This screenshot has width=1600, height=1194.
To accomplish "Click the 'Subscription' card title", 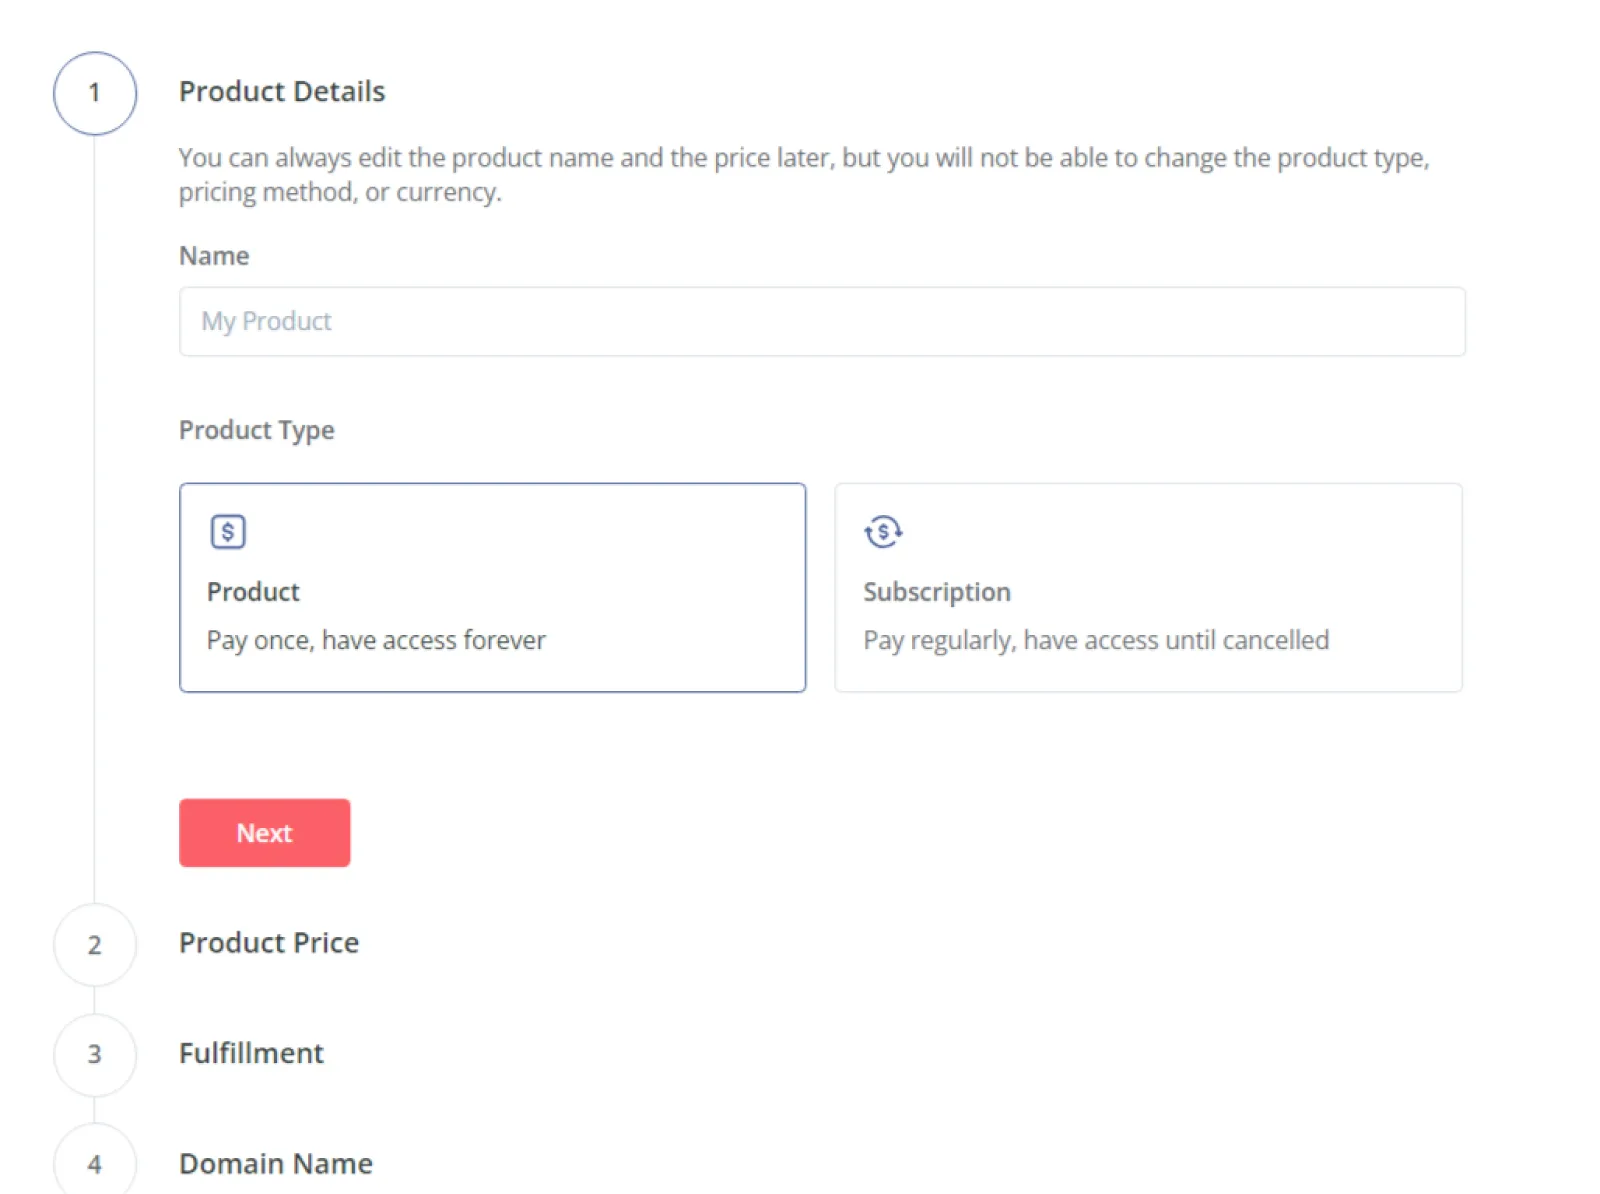I will [936, 592].
